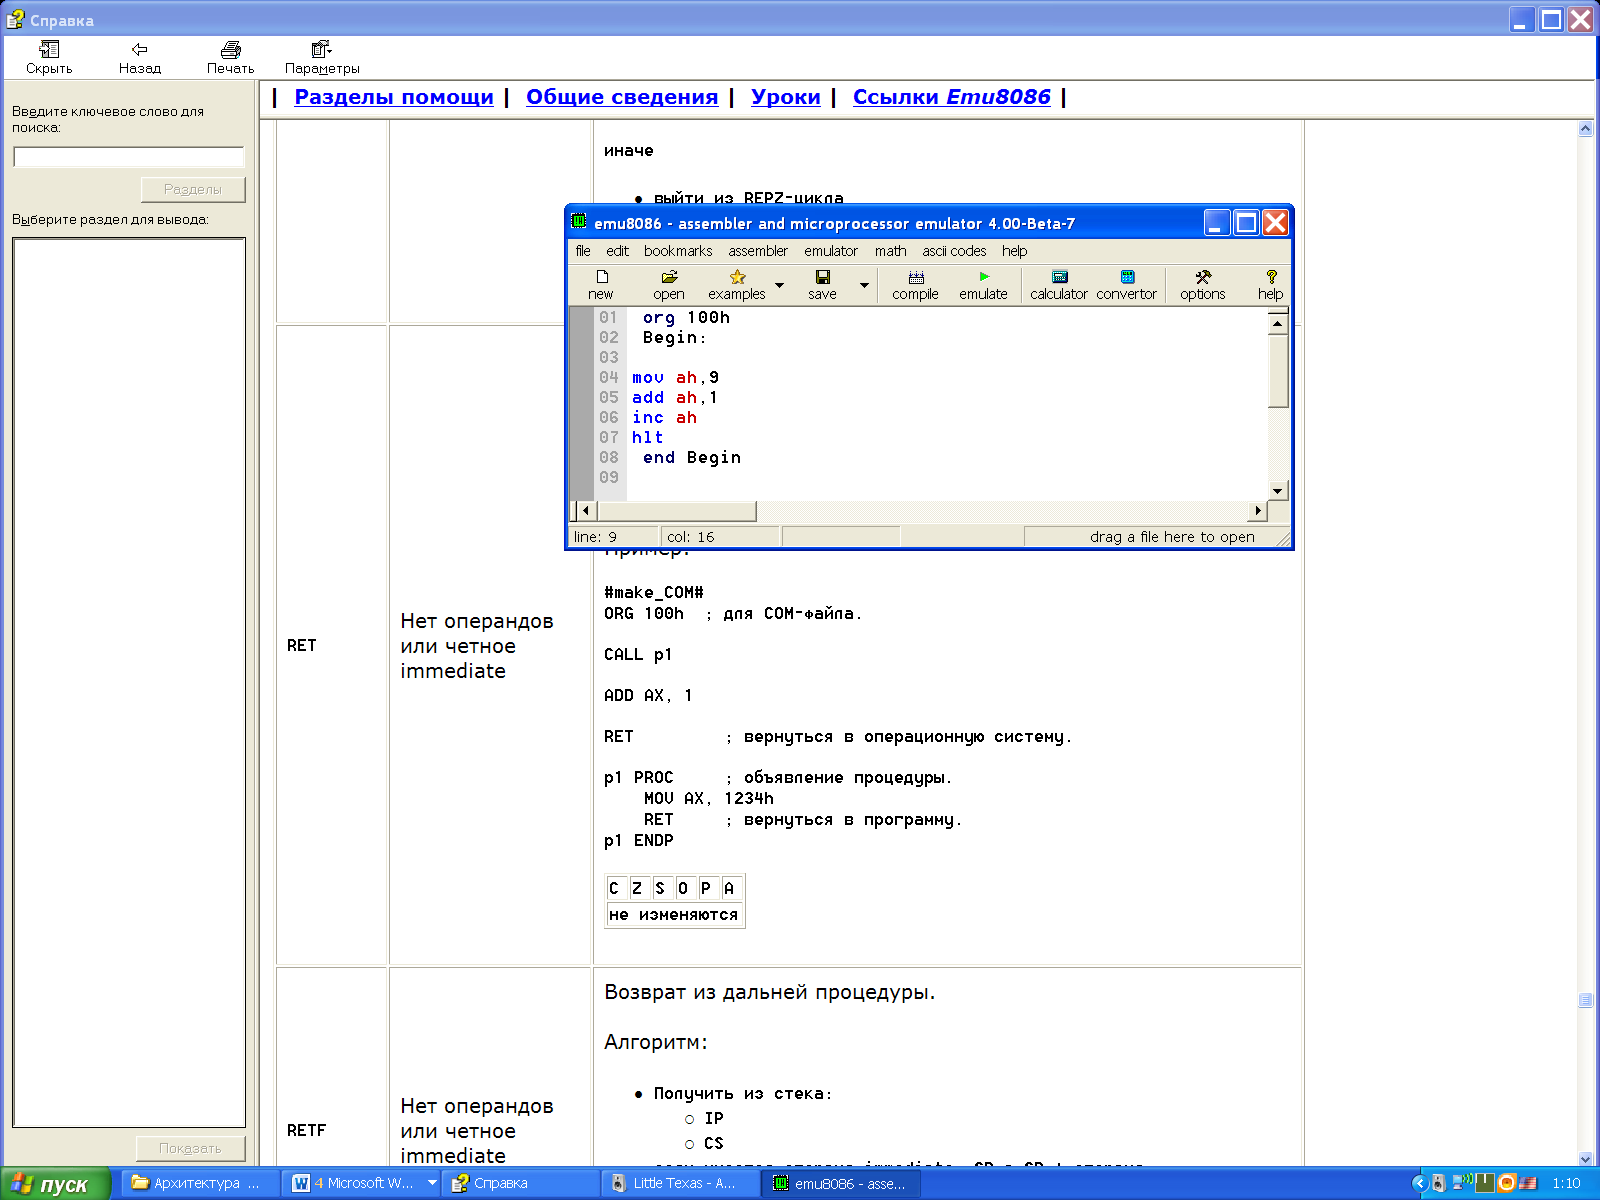Open the пуск Start button
The image size is (1600, 1200).
[55, 1184]
